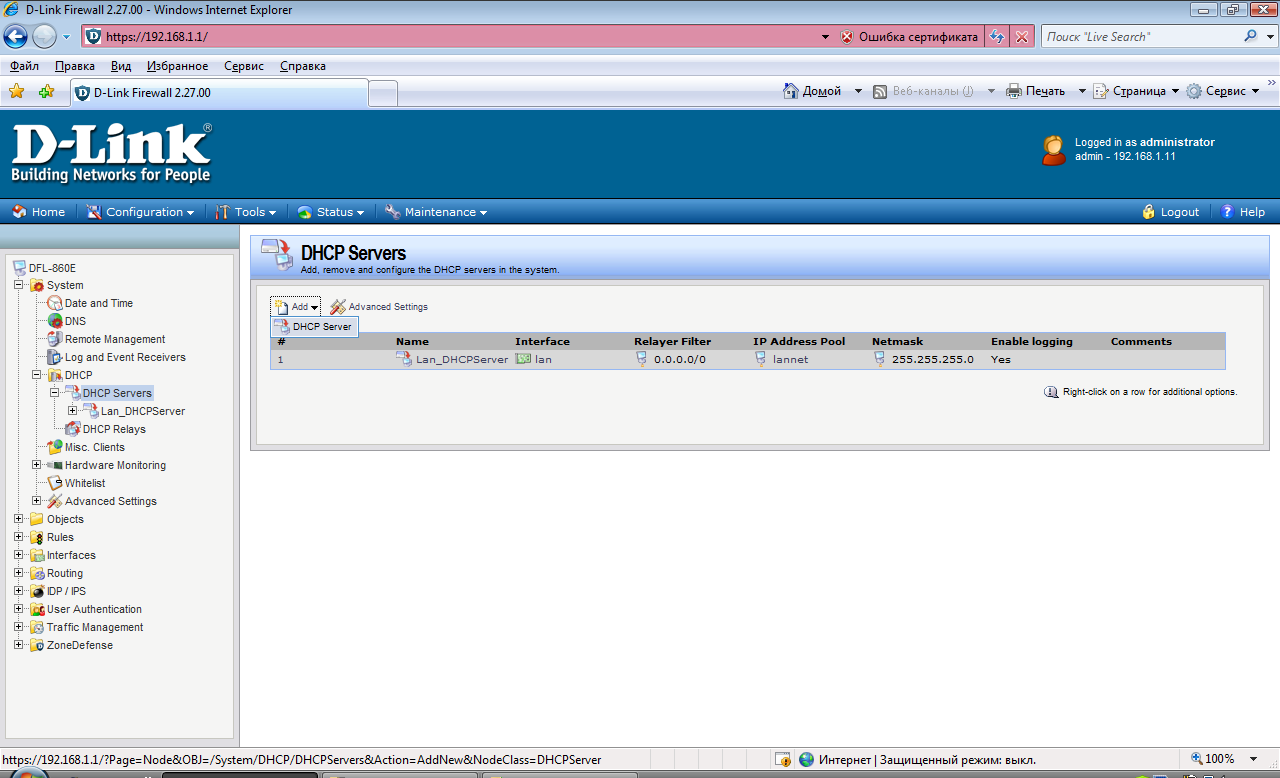Select the Misc. Clients icon
This screenshot has width=1280, height=778.
coord(55,447)
